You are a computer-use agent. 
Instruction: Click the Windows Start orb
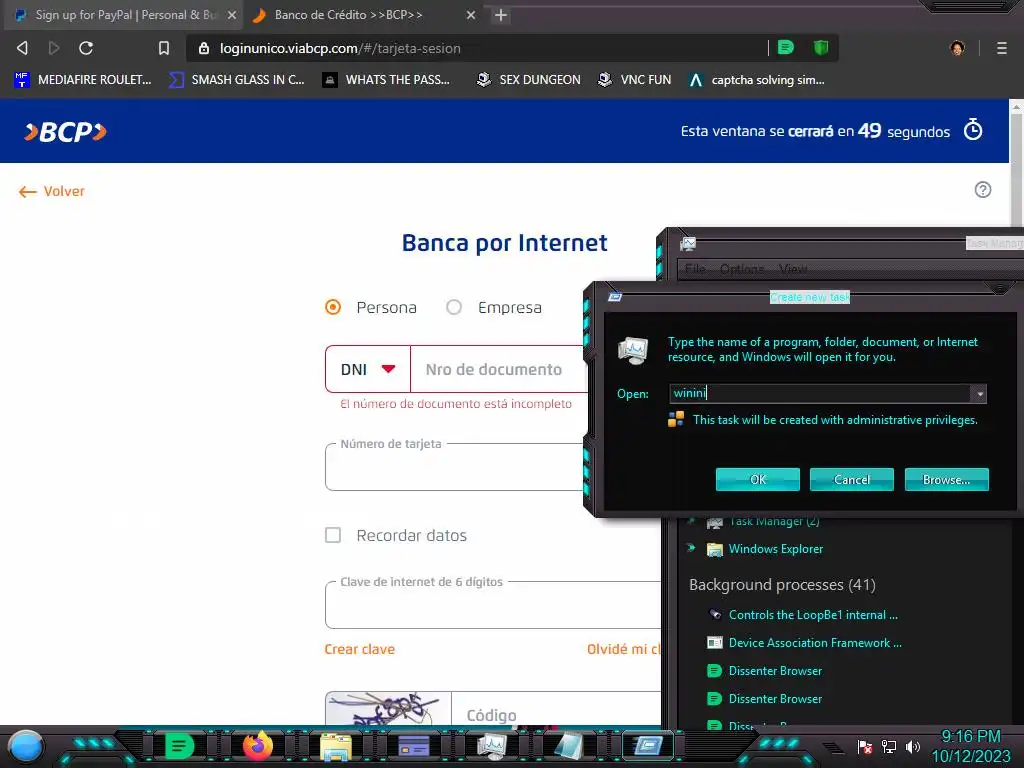[x=25, y=746]
